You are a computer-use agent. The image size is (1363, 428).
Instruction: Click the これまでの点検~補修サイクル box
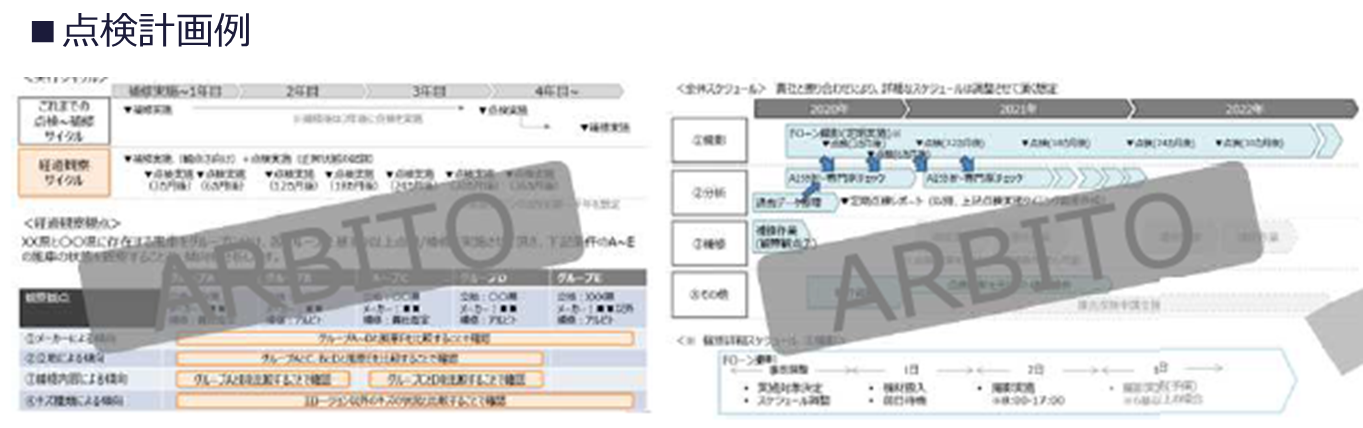coord(65,120)
